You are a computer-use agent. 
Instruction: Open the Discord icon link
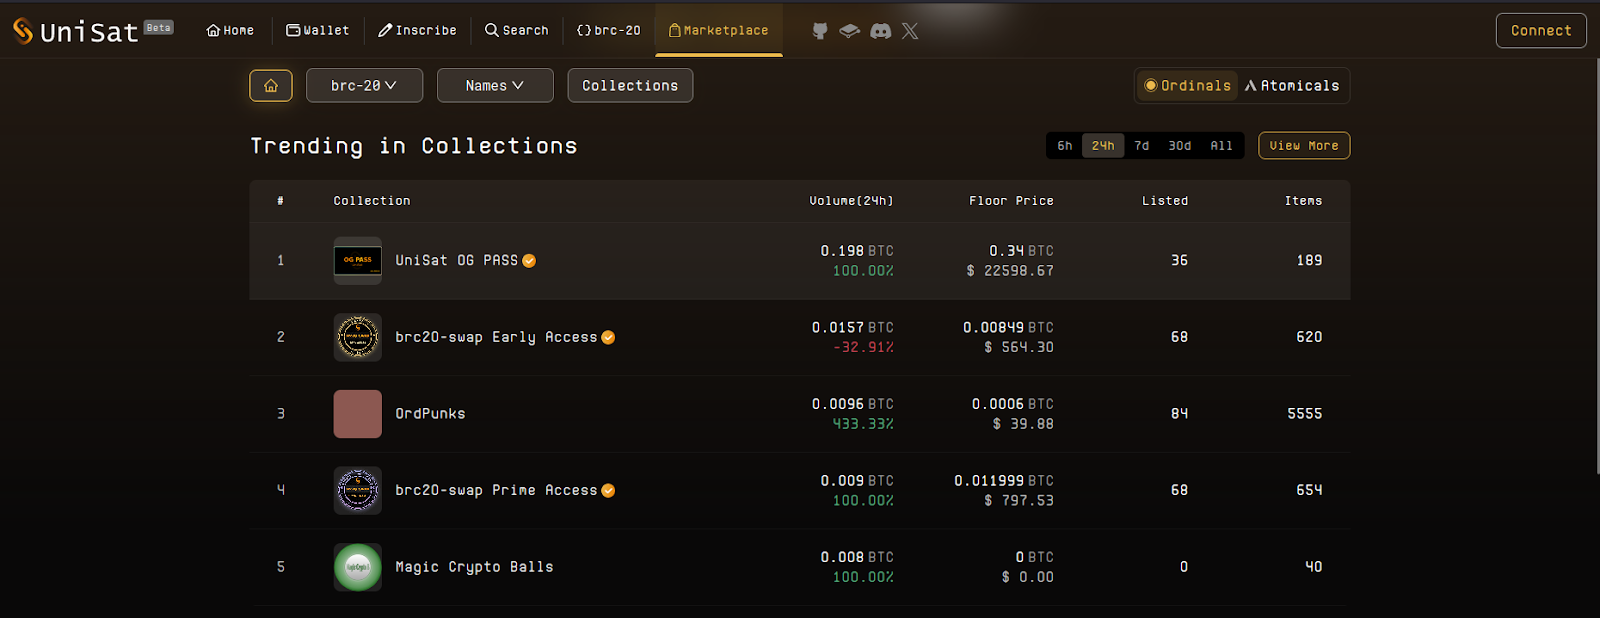click(x=880, y=31)
